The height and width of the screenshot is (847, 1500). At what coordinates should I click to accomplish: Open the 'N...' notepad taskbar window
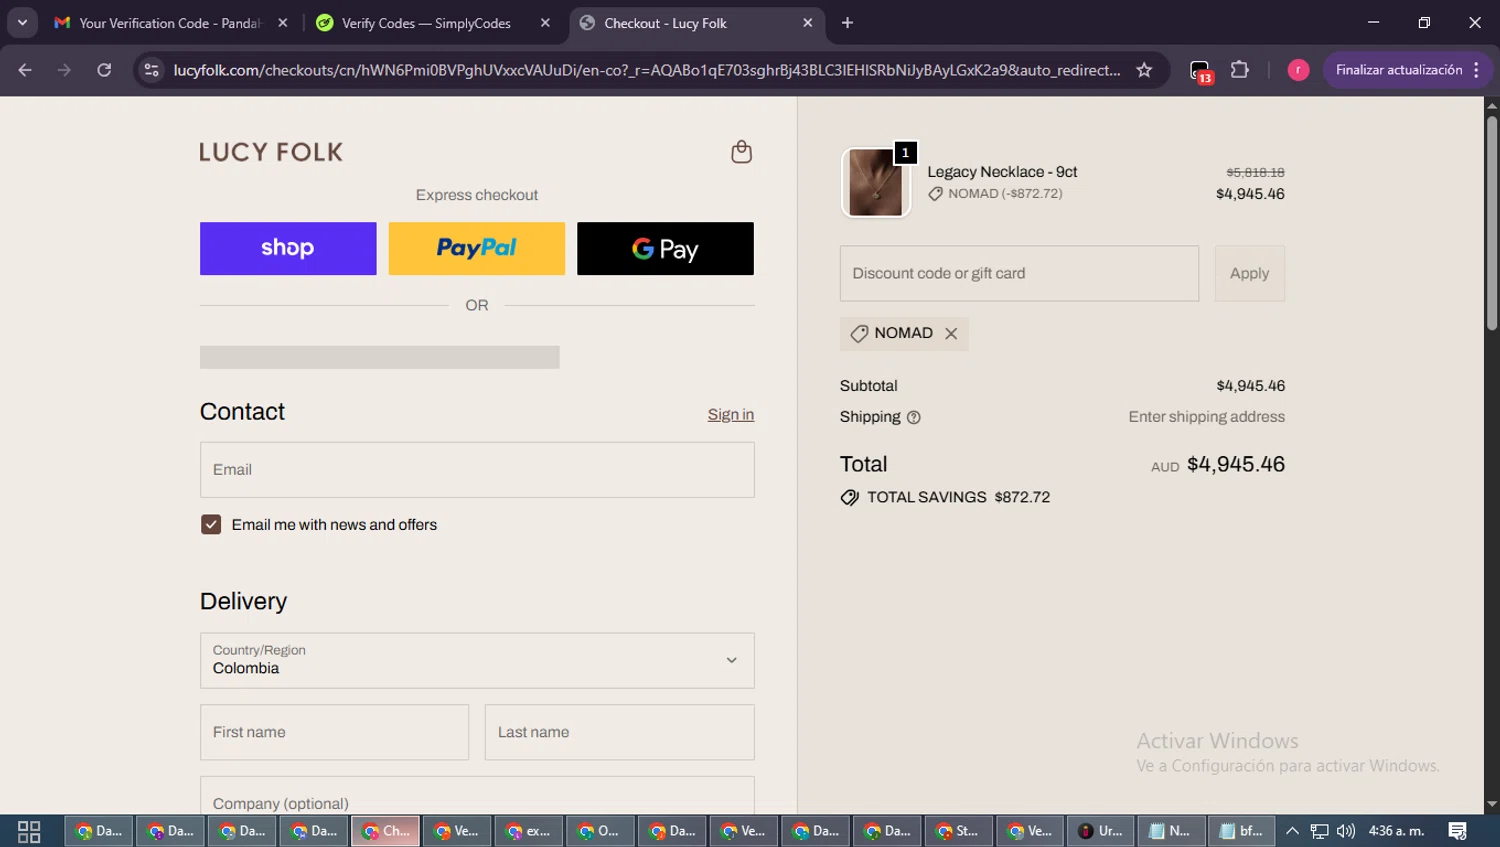(1172, 831)
